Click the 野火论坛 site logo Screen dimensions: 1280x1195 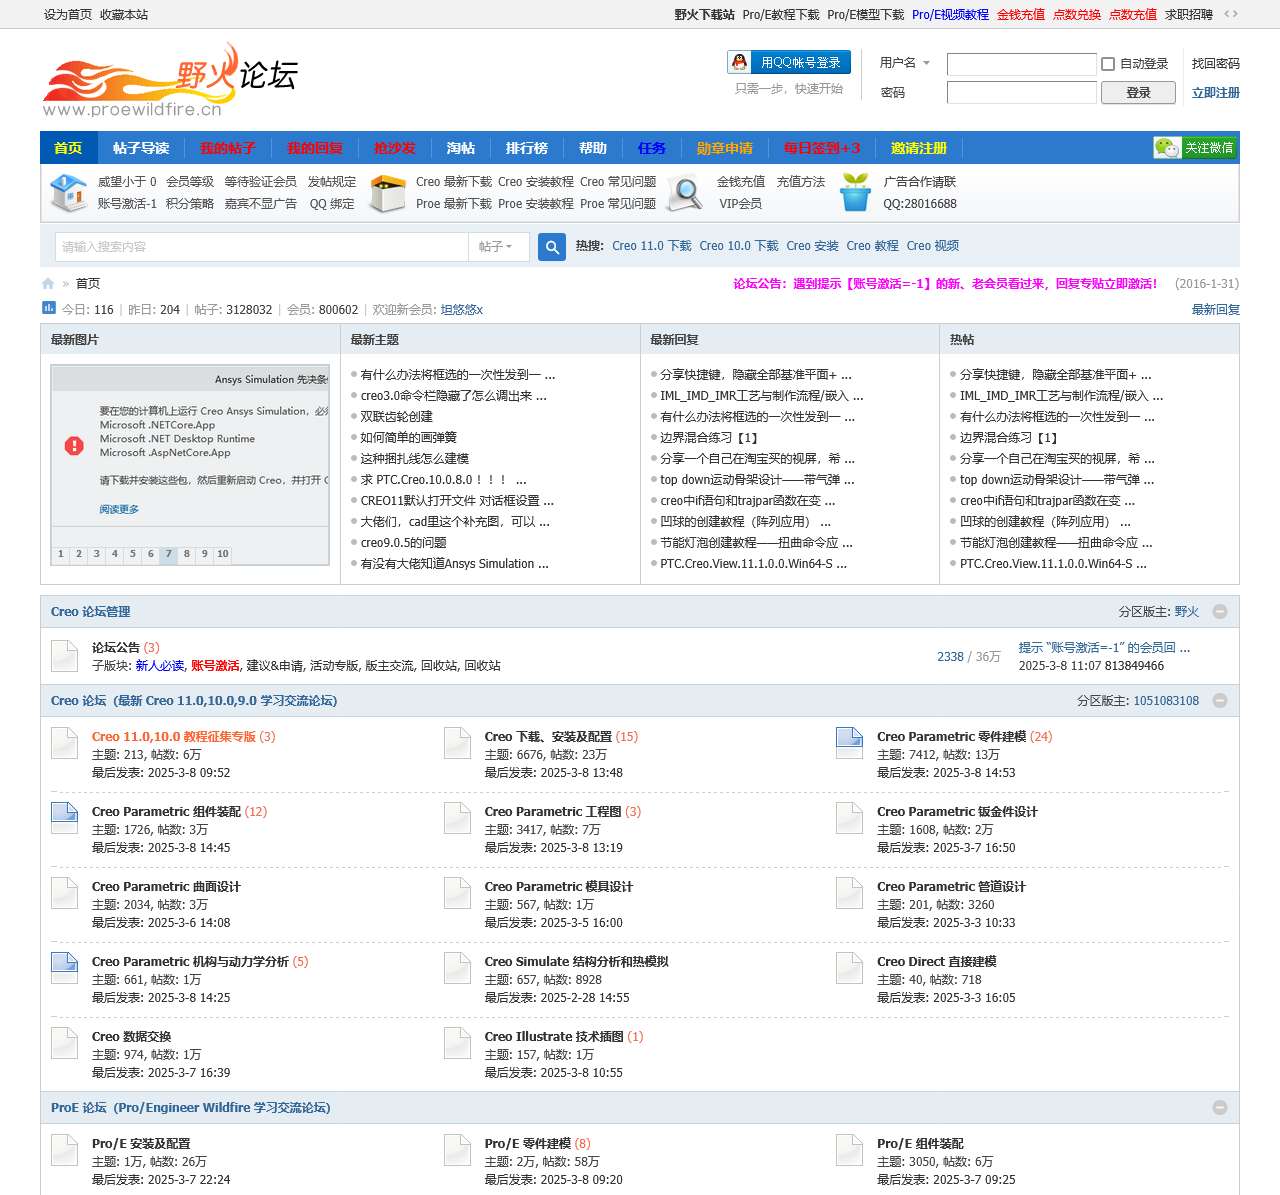170,80
